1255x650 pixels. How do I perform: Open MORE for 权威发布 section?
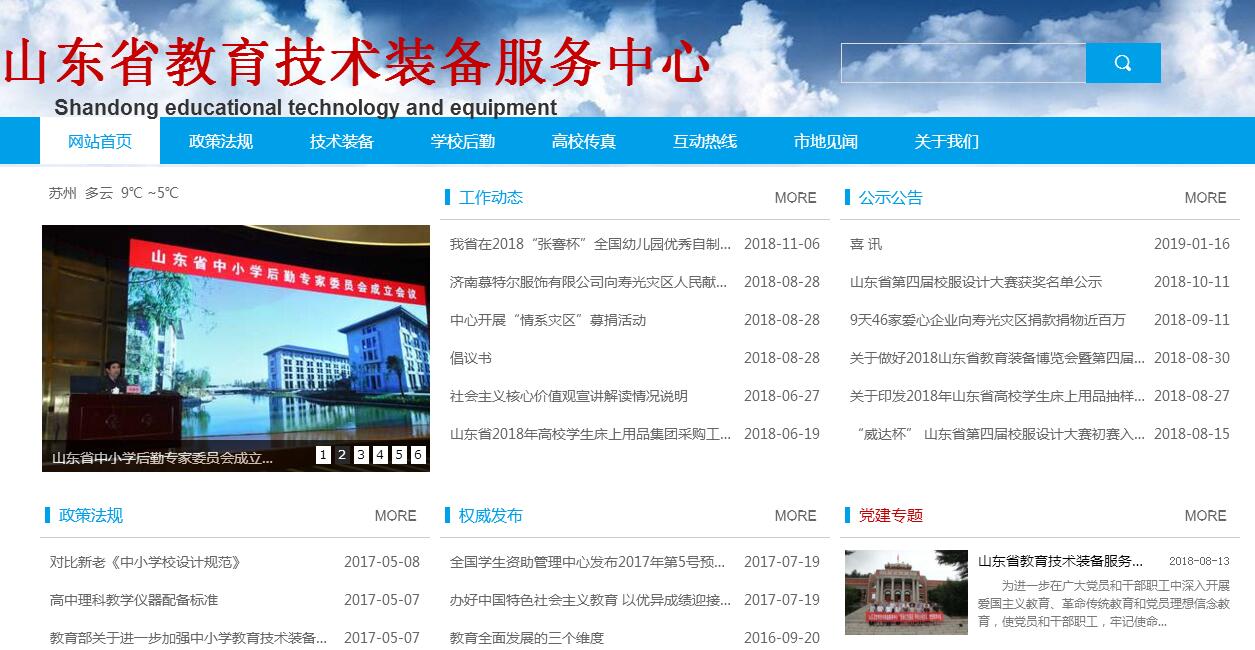pos(796,516)
